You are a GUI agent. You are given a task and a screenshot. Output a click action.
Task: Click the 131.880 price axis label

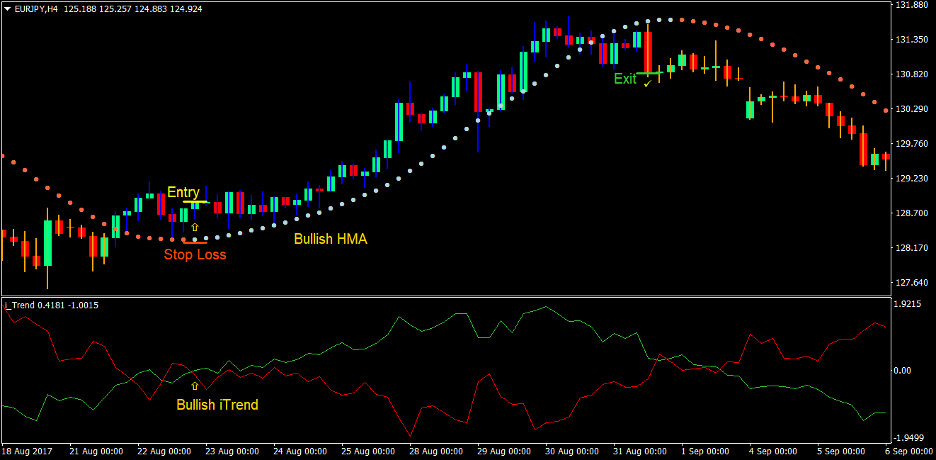coord(910,5)
